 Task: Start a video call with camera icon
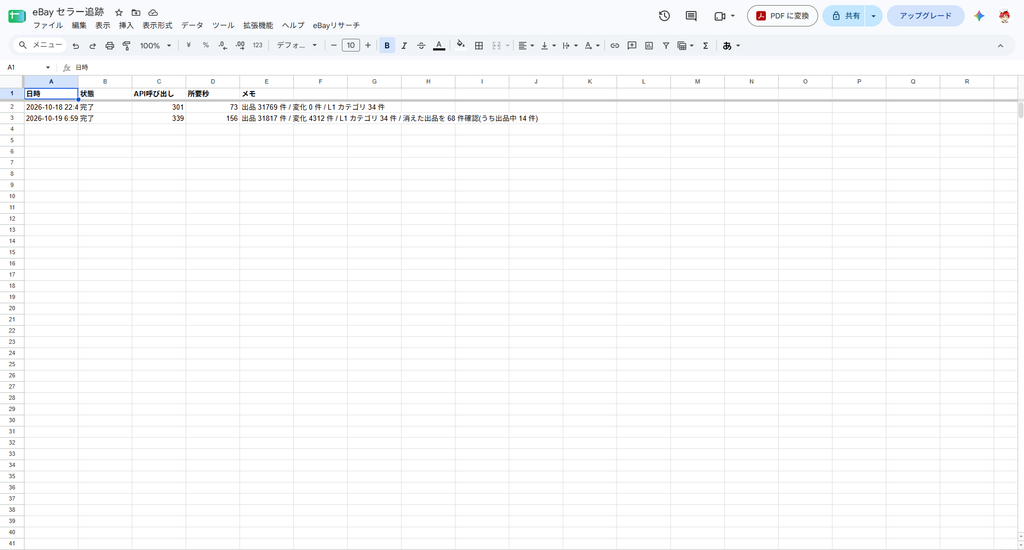coord(720,16)
